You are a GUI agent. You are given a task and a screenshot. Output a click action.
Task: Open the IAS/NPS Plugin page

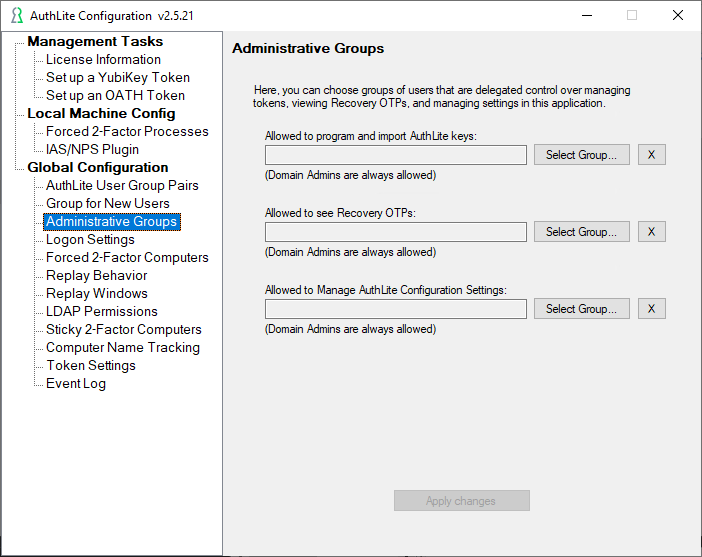point(92,149)
